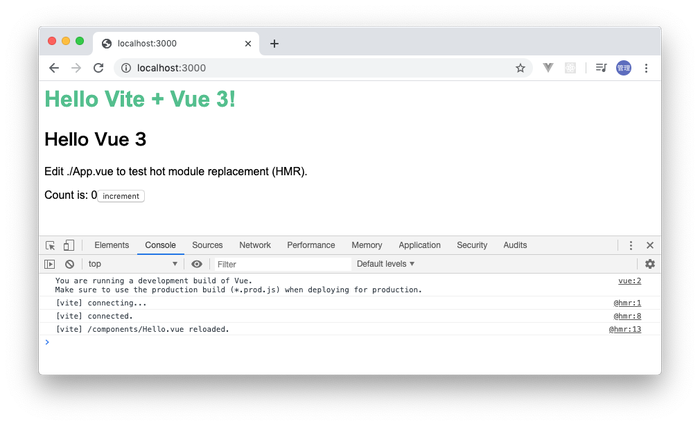
Task: Open console settings gear
Action: tap(650, 264)
